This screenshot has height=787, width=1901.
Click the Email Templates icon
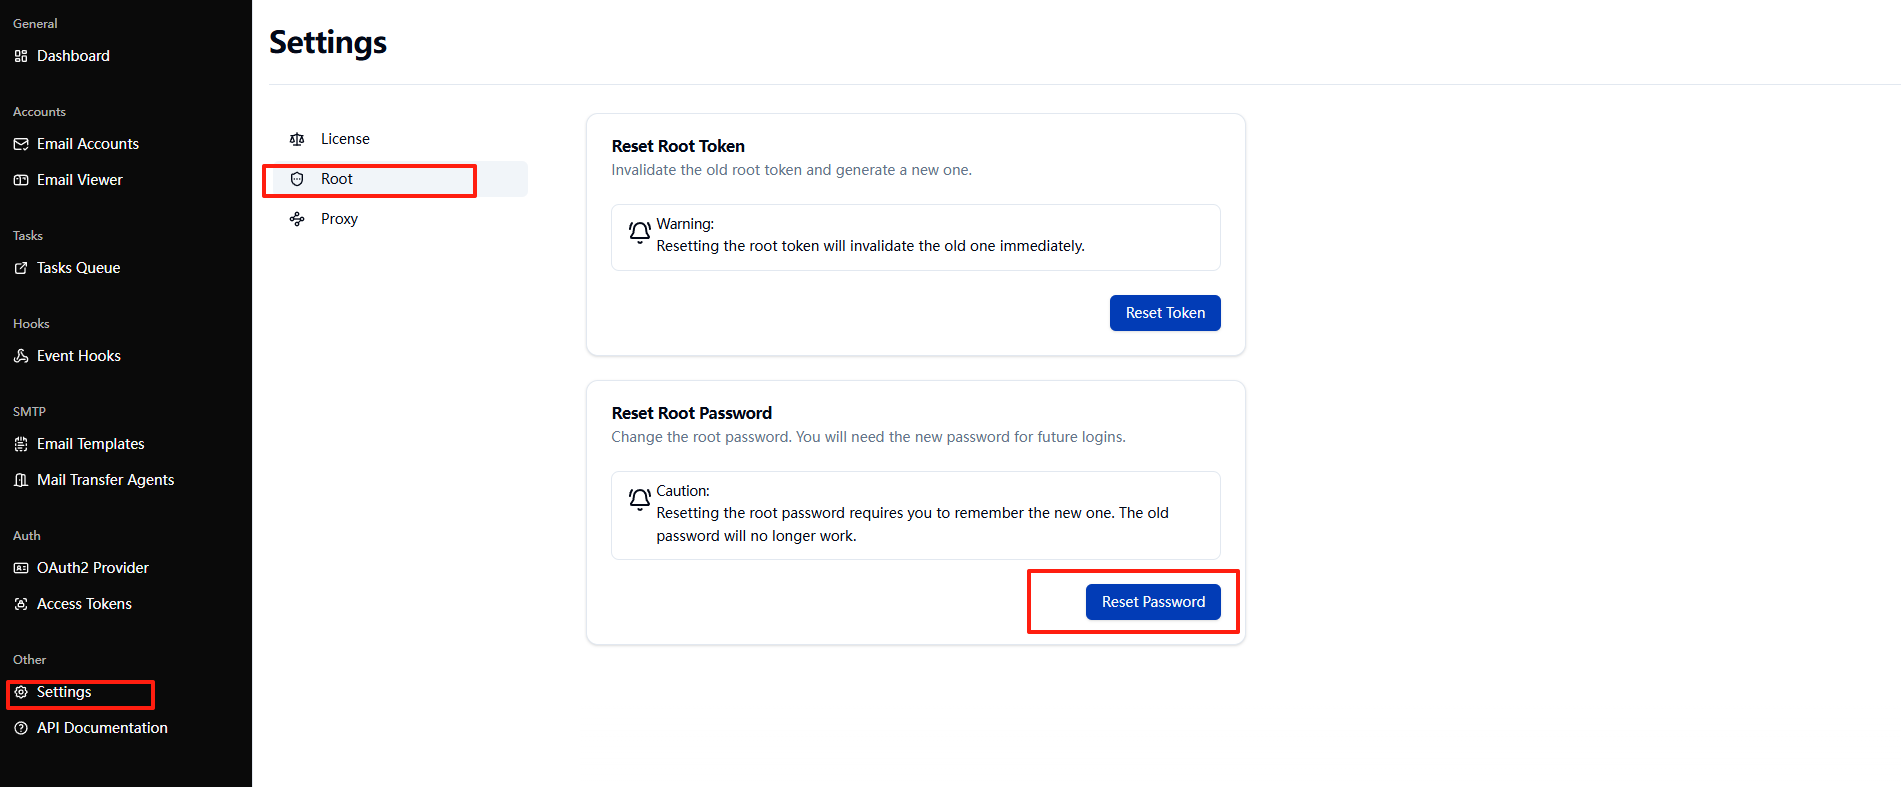pyautogui.click(x=21, y=444)
